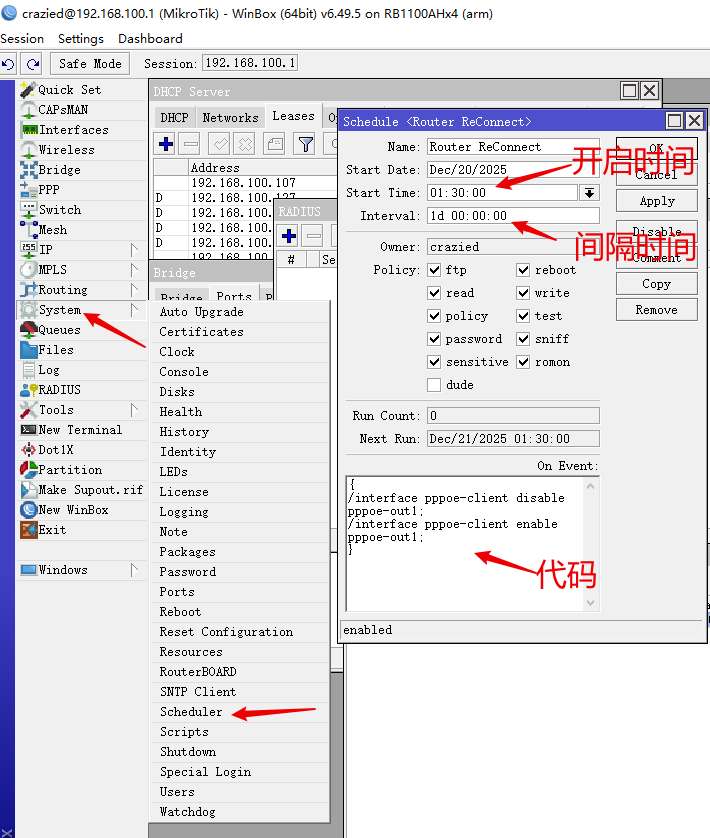Click the Interval input field
The width and height of the screenshot is (710, 838).
512,216
